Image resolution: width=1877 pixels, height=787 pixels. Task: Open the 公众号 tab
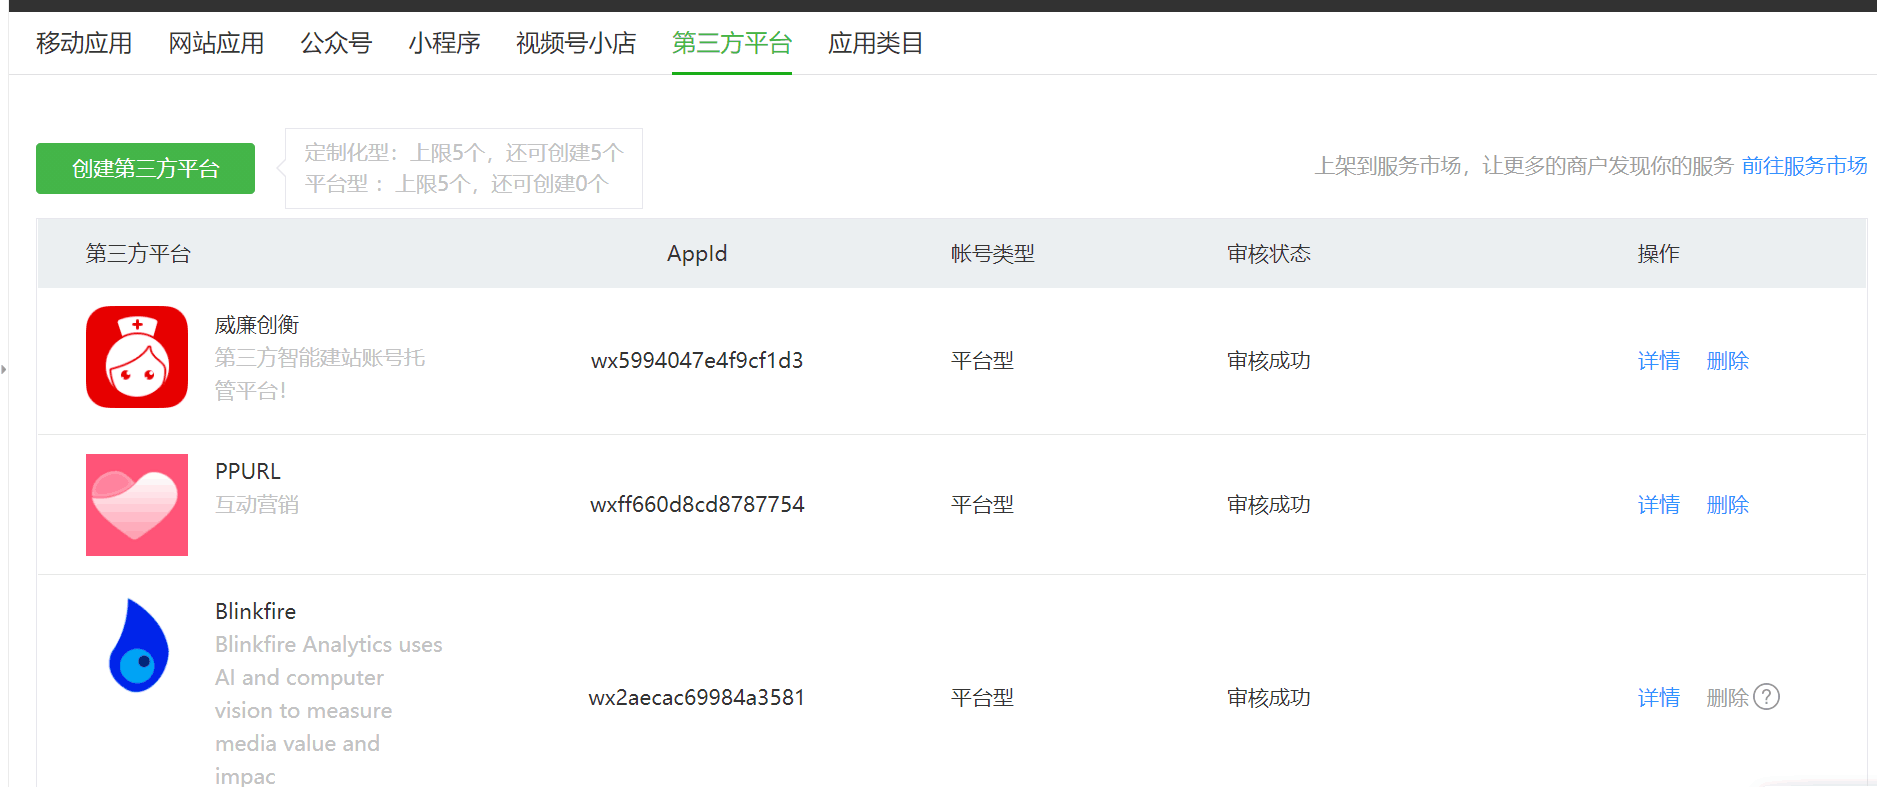[336, 43]
